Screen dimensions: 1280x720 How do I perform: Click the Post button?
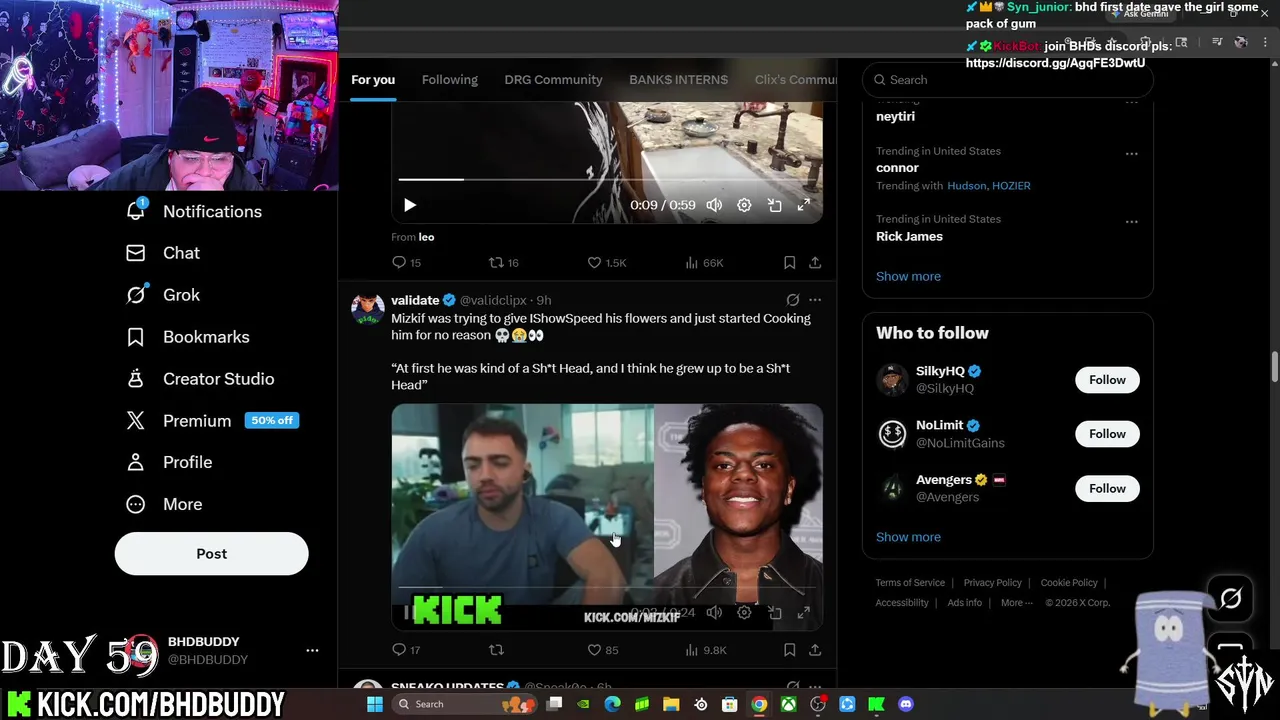point(212,554)
